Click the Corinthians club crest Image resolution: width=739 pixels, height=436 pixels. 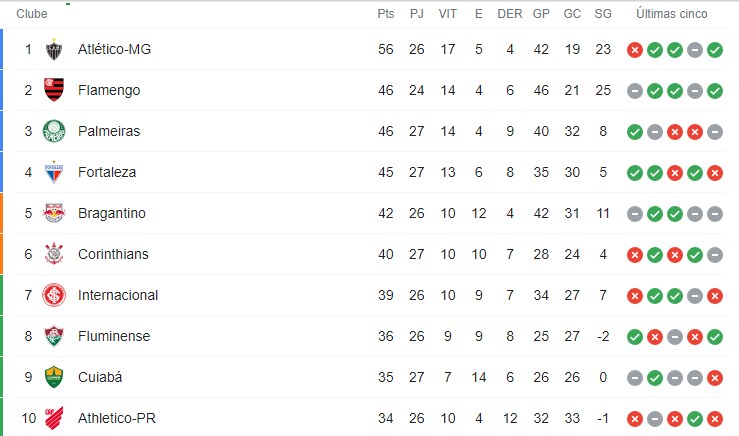(54, 254)
